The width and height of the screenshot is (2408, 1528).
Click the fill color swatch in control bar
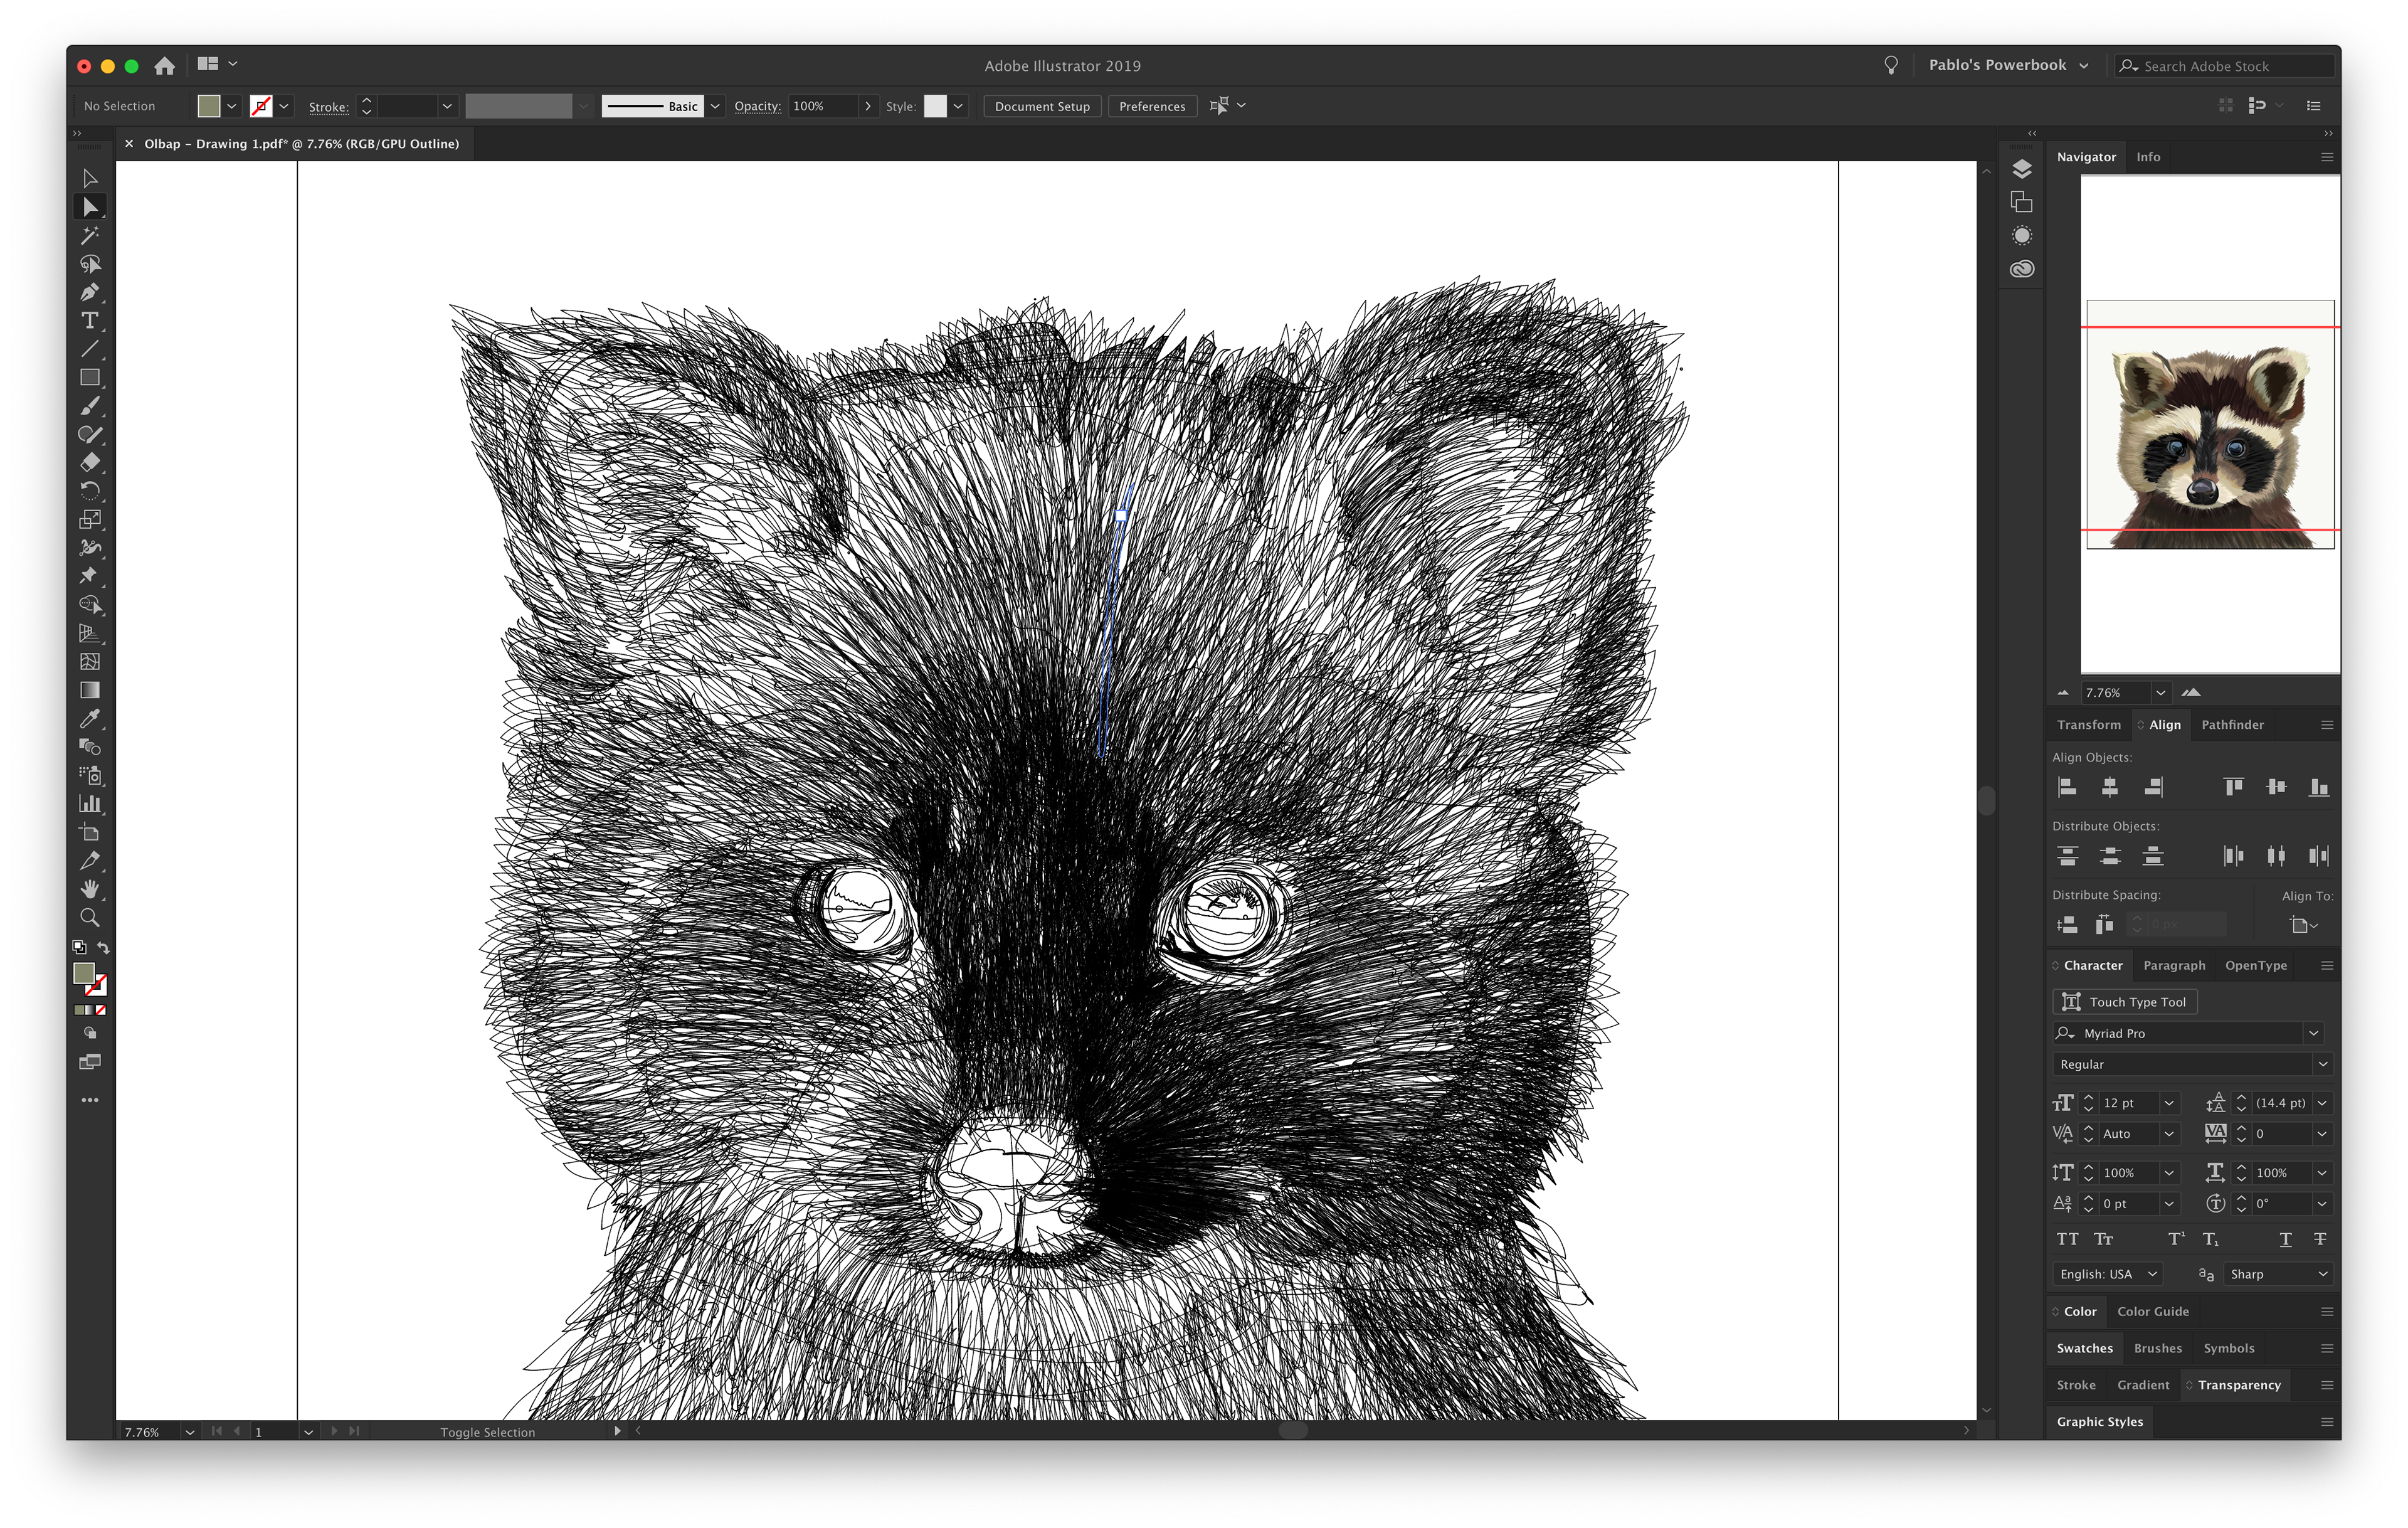tap(209, 106)
